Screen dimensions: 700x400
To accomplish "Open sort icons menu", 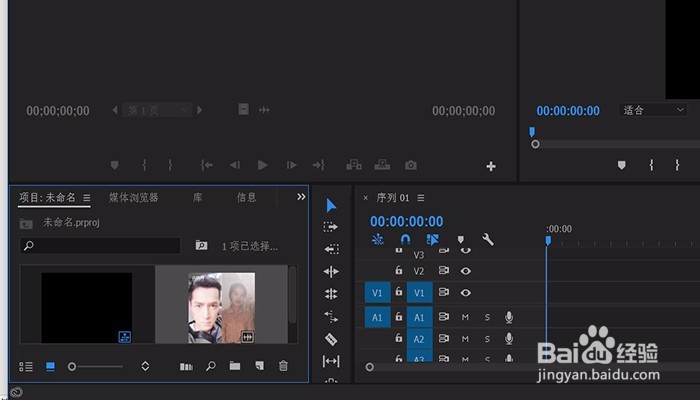I will pyautogui.click(x=145, y=367).
